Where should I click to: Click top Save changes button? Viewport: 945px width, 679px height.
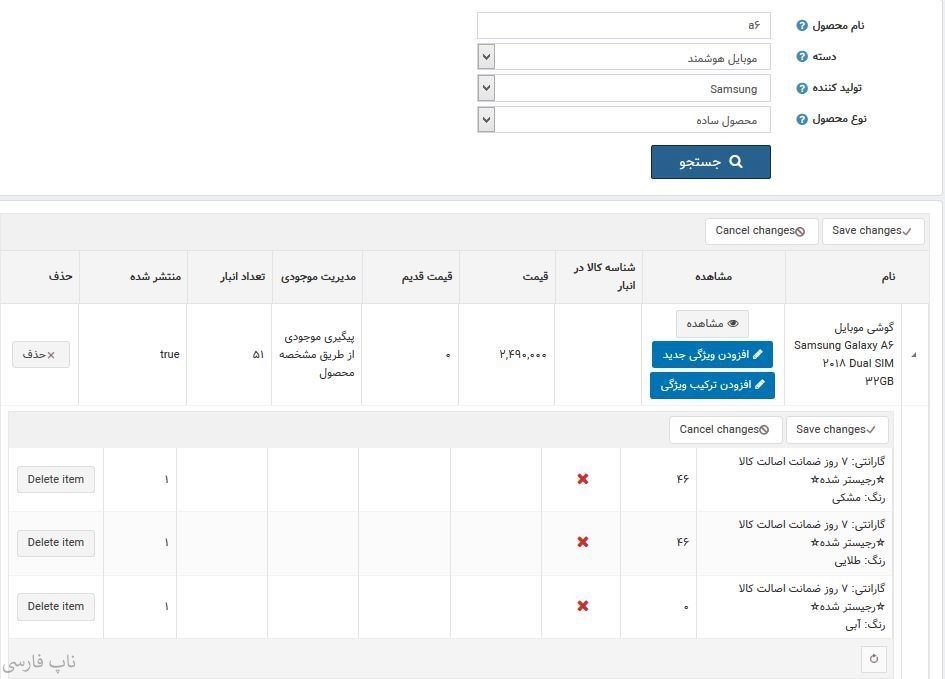coord(872,231)
